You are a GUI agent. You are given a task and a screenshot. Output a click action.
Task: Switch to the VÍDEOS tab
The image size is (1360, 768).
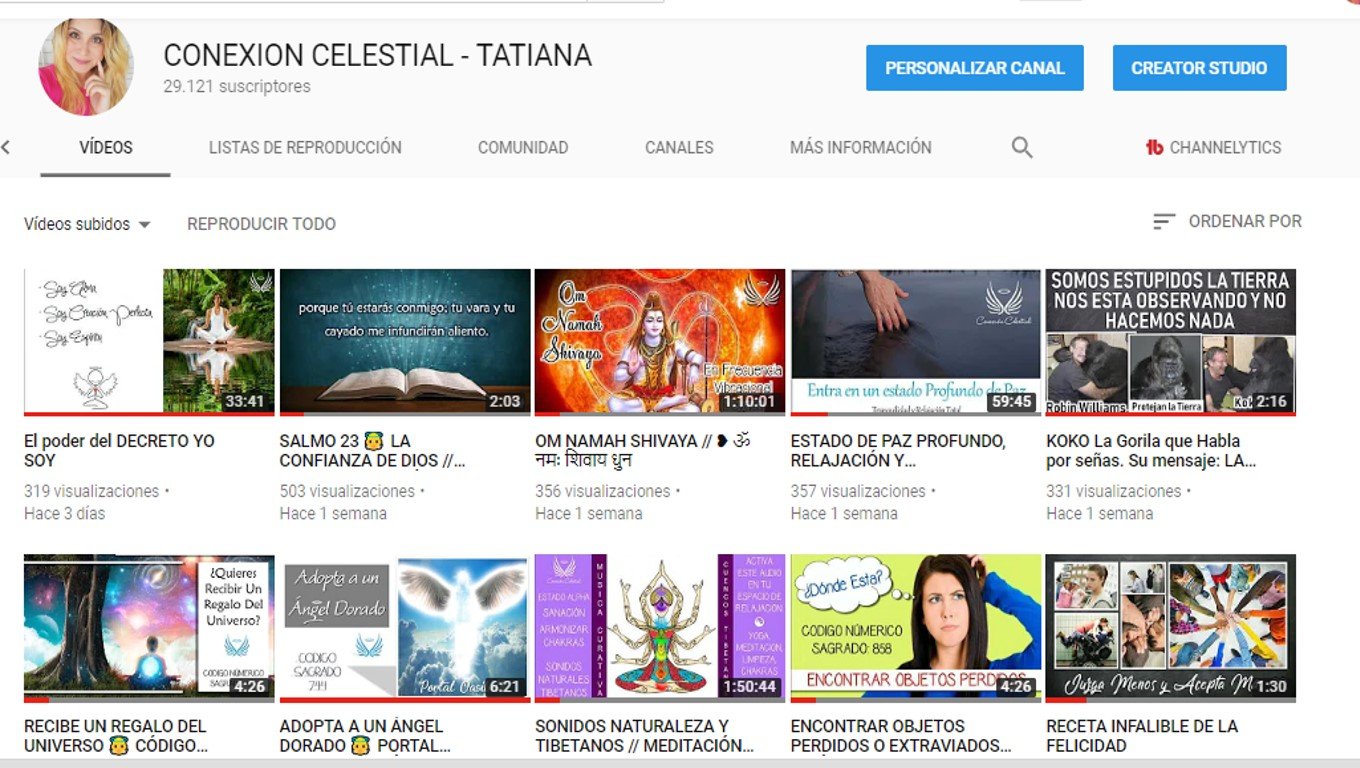coord(106,147)
